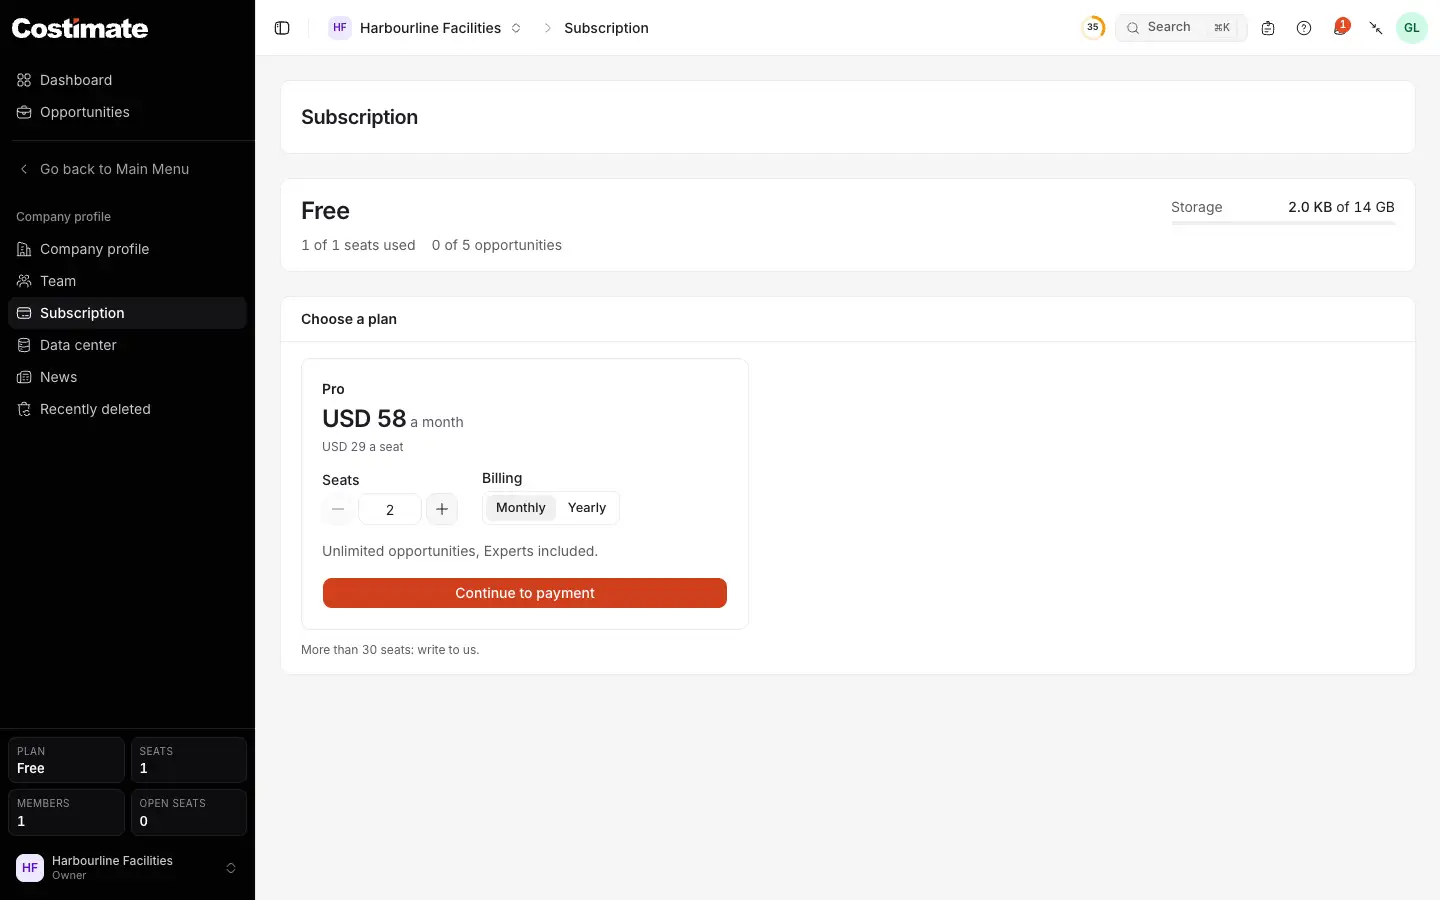Open notifications with red badge
1440x900 pixels.
[x=1340, y=27]
